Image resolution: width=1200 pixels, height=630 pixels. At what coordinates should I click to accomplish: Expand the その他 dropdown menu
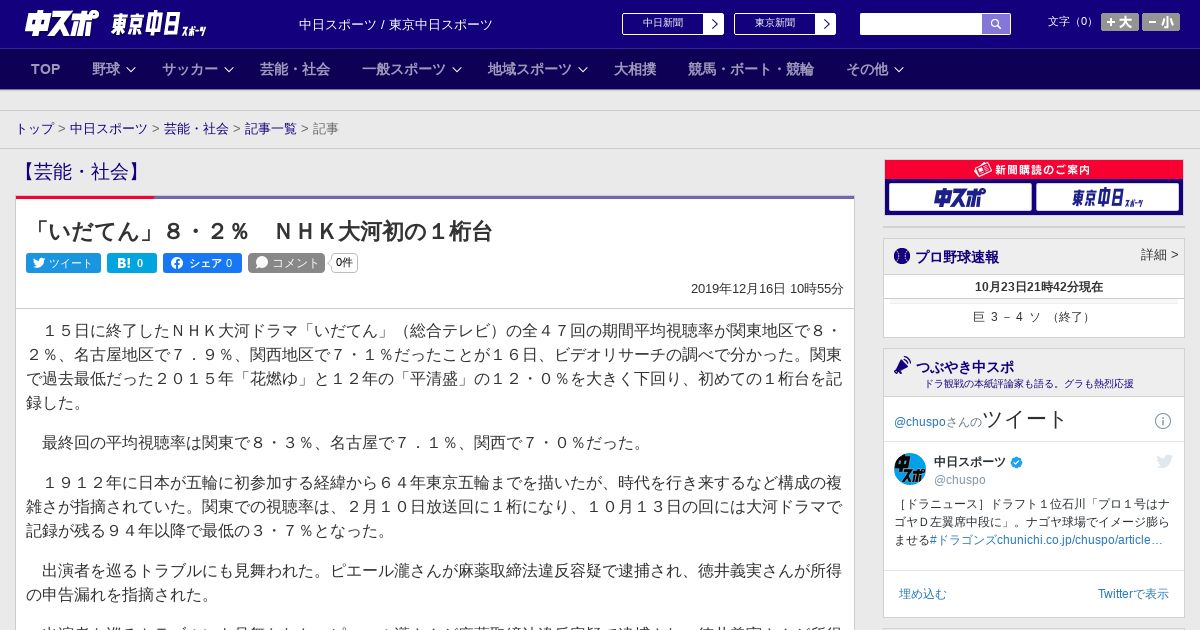[874, 69]
